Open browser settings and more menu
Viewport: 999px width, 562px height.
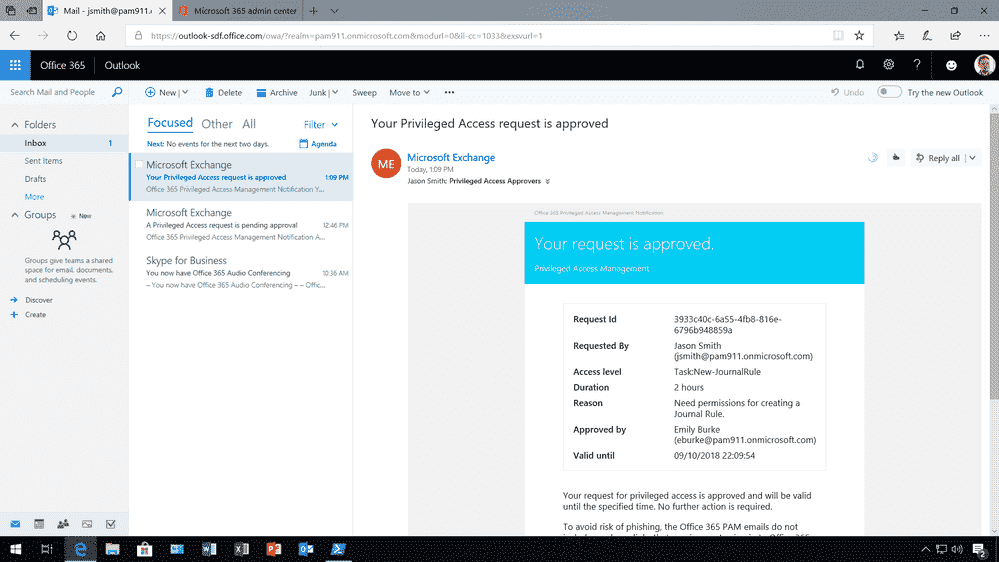[x=984, y=36]
